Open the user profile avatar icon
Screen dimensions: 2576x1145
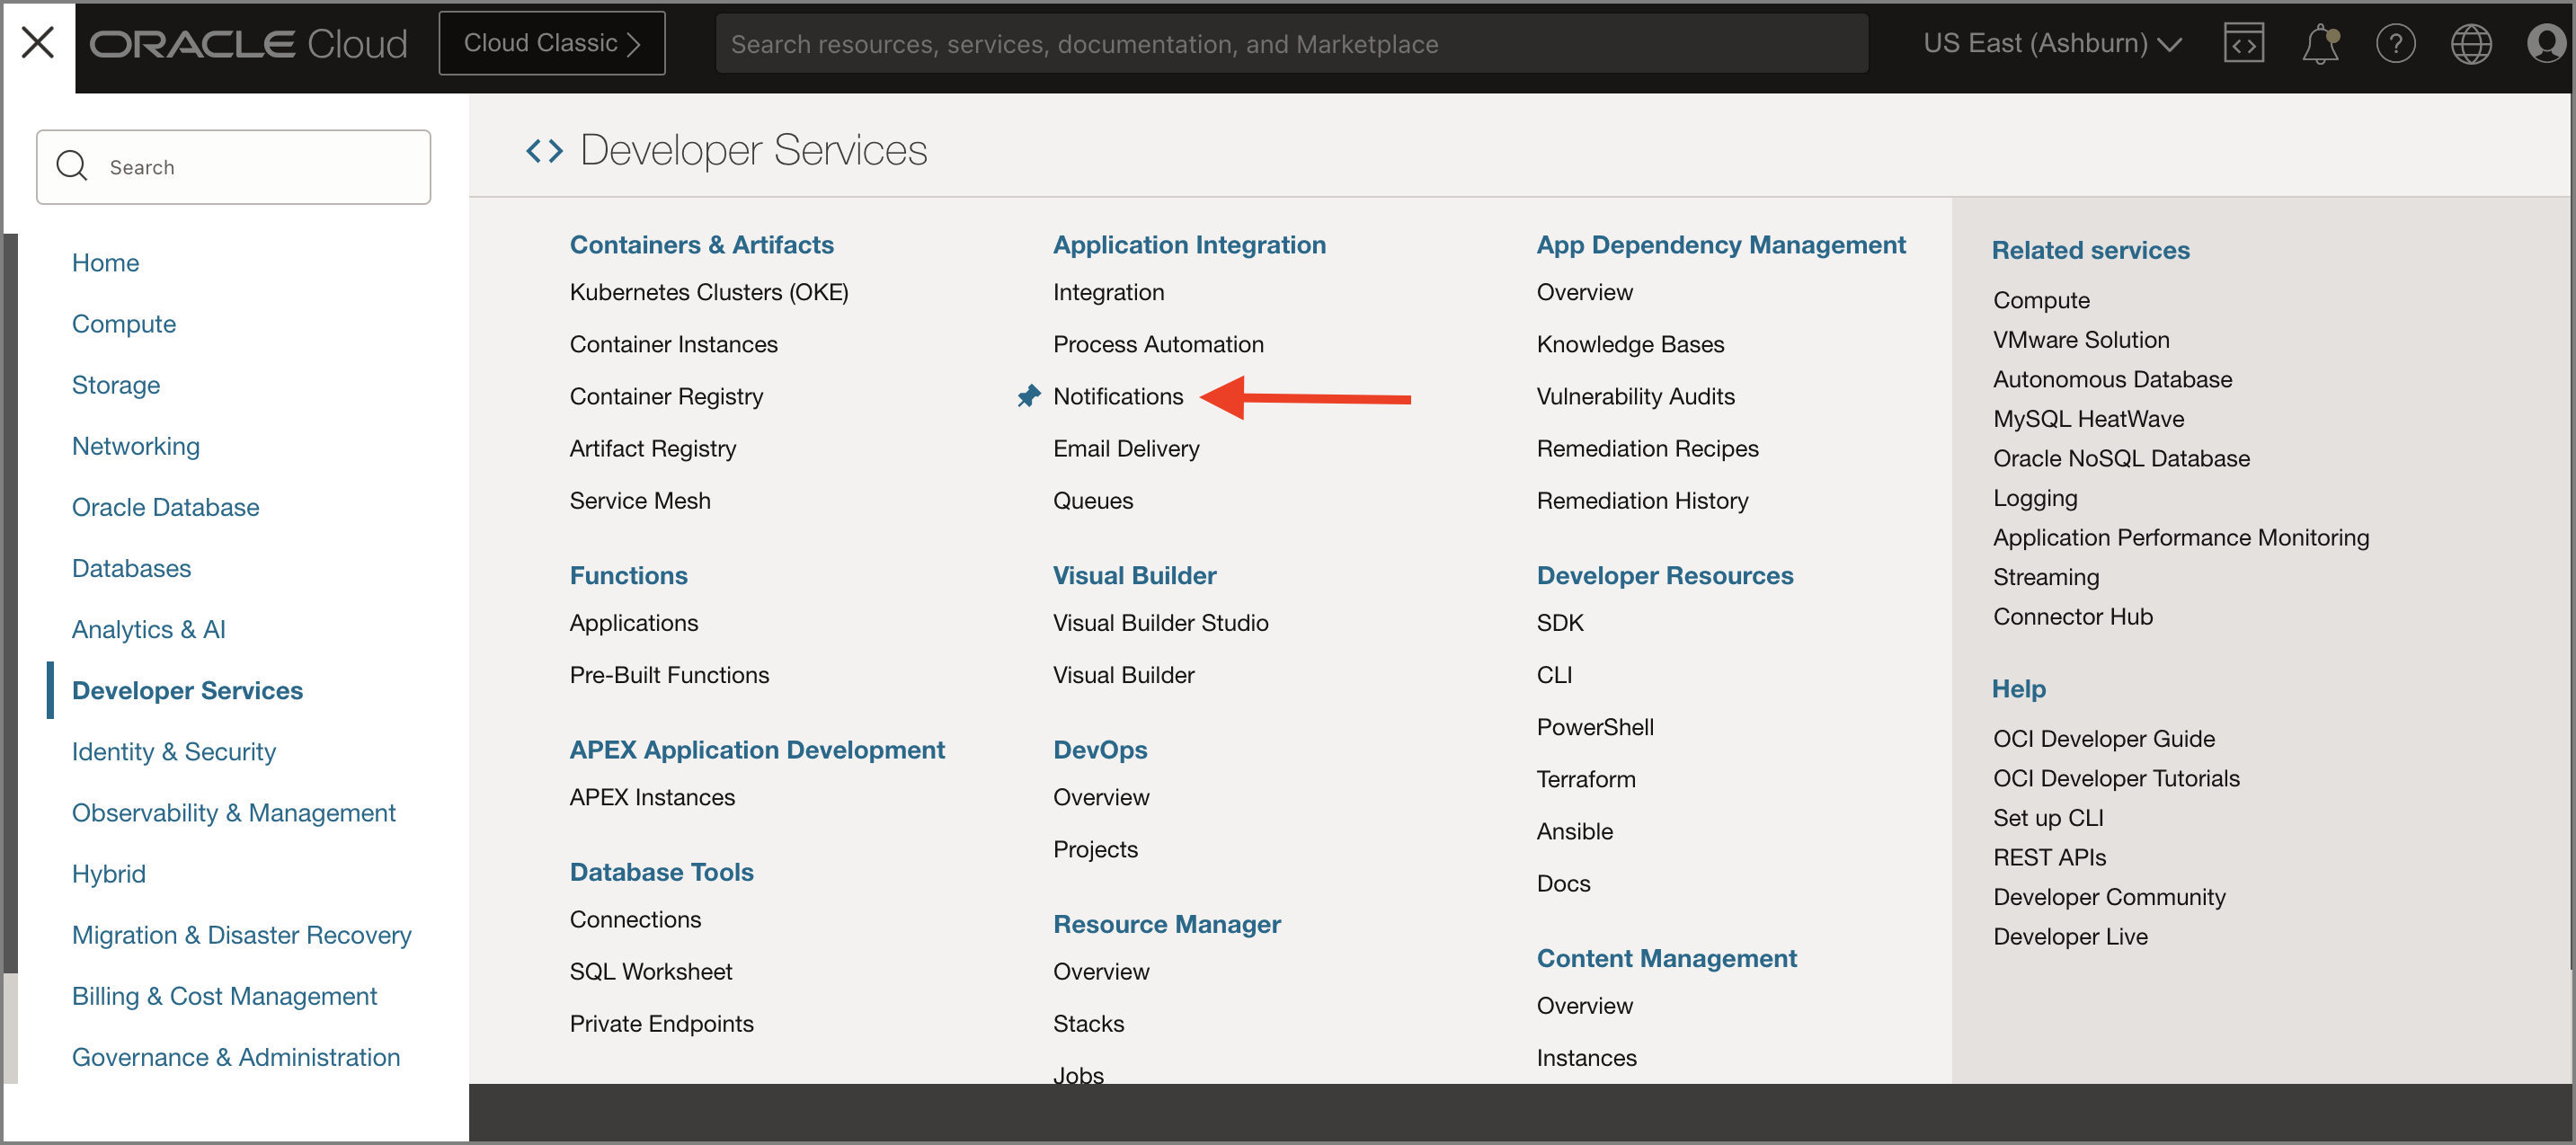point(2546,43)
